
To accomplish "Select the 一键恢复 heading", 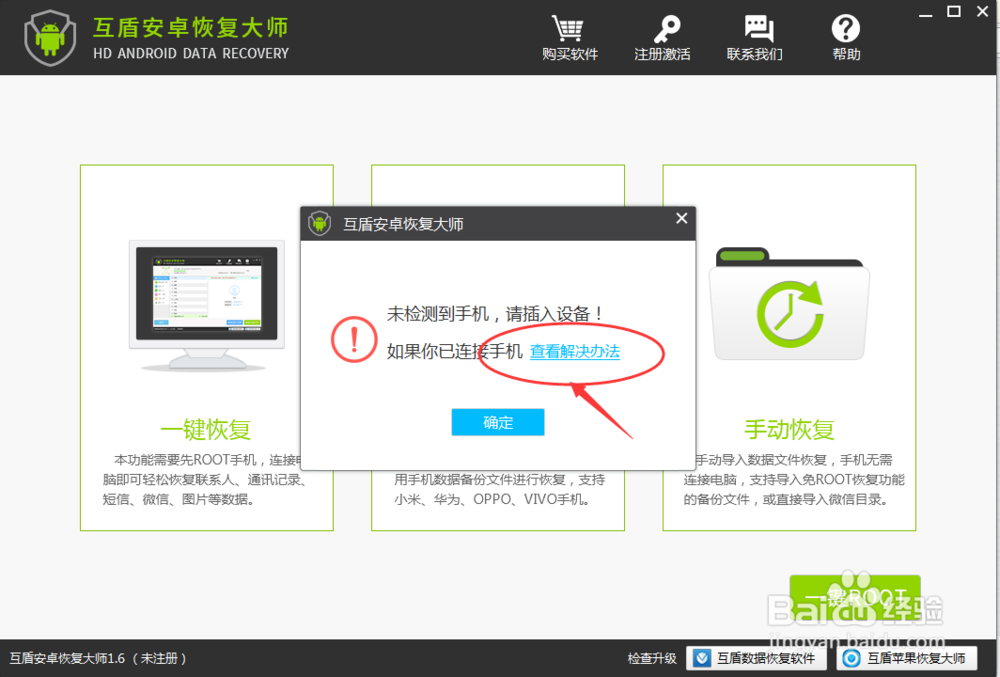I will tap(205, 430).
